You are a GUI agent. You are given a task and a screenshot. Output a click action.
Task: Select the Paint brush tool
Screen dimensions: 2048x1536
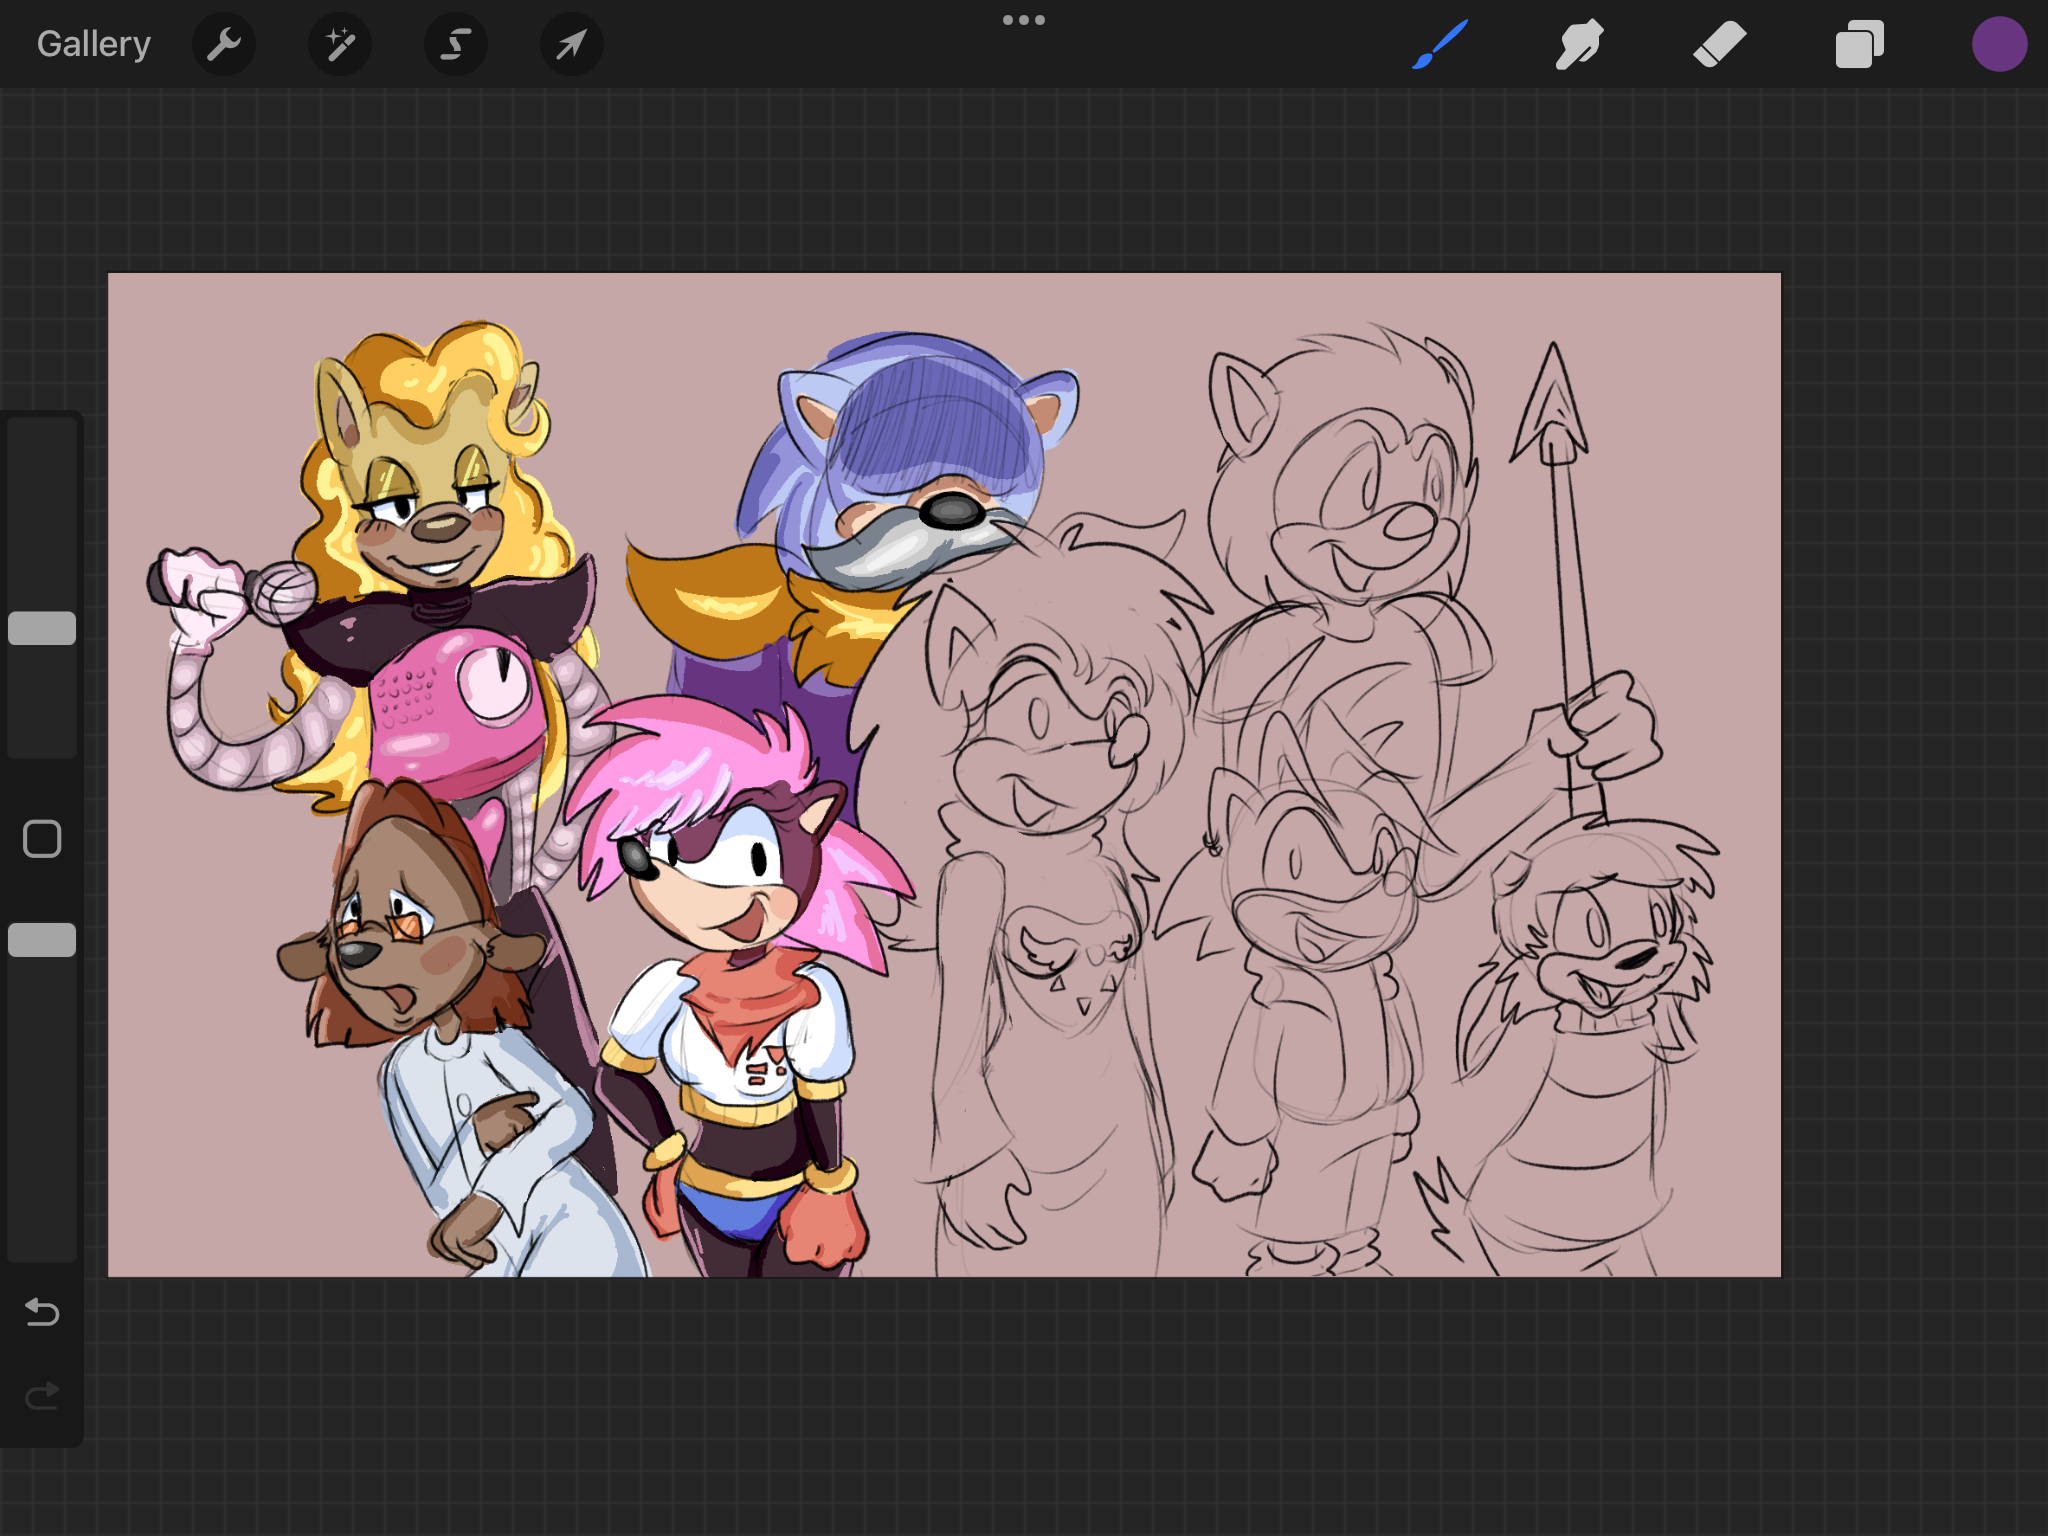pyautogui.click(x=1440, y=44)
